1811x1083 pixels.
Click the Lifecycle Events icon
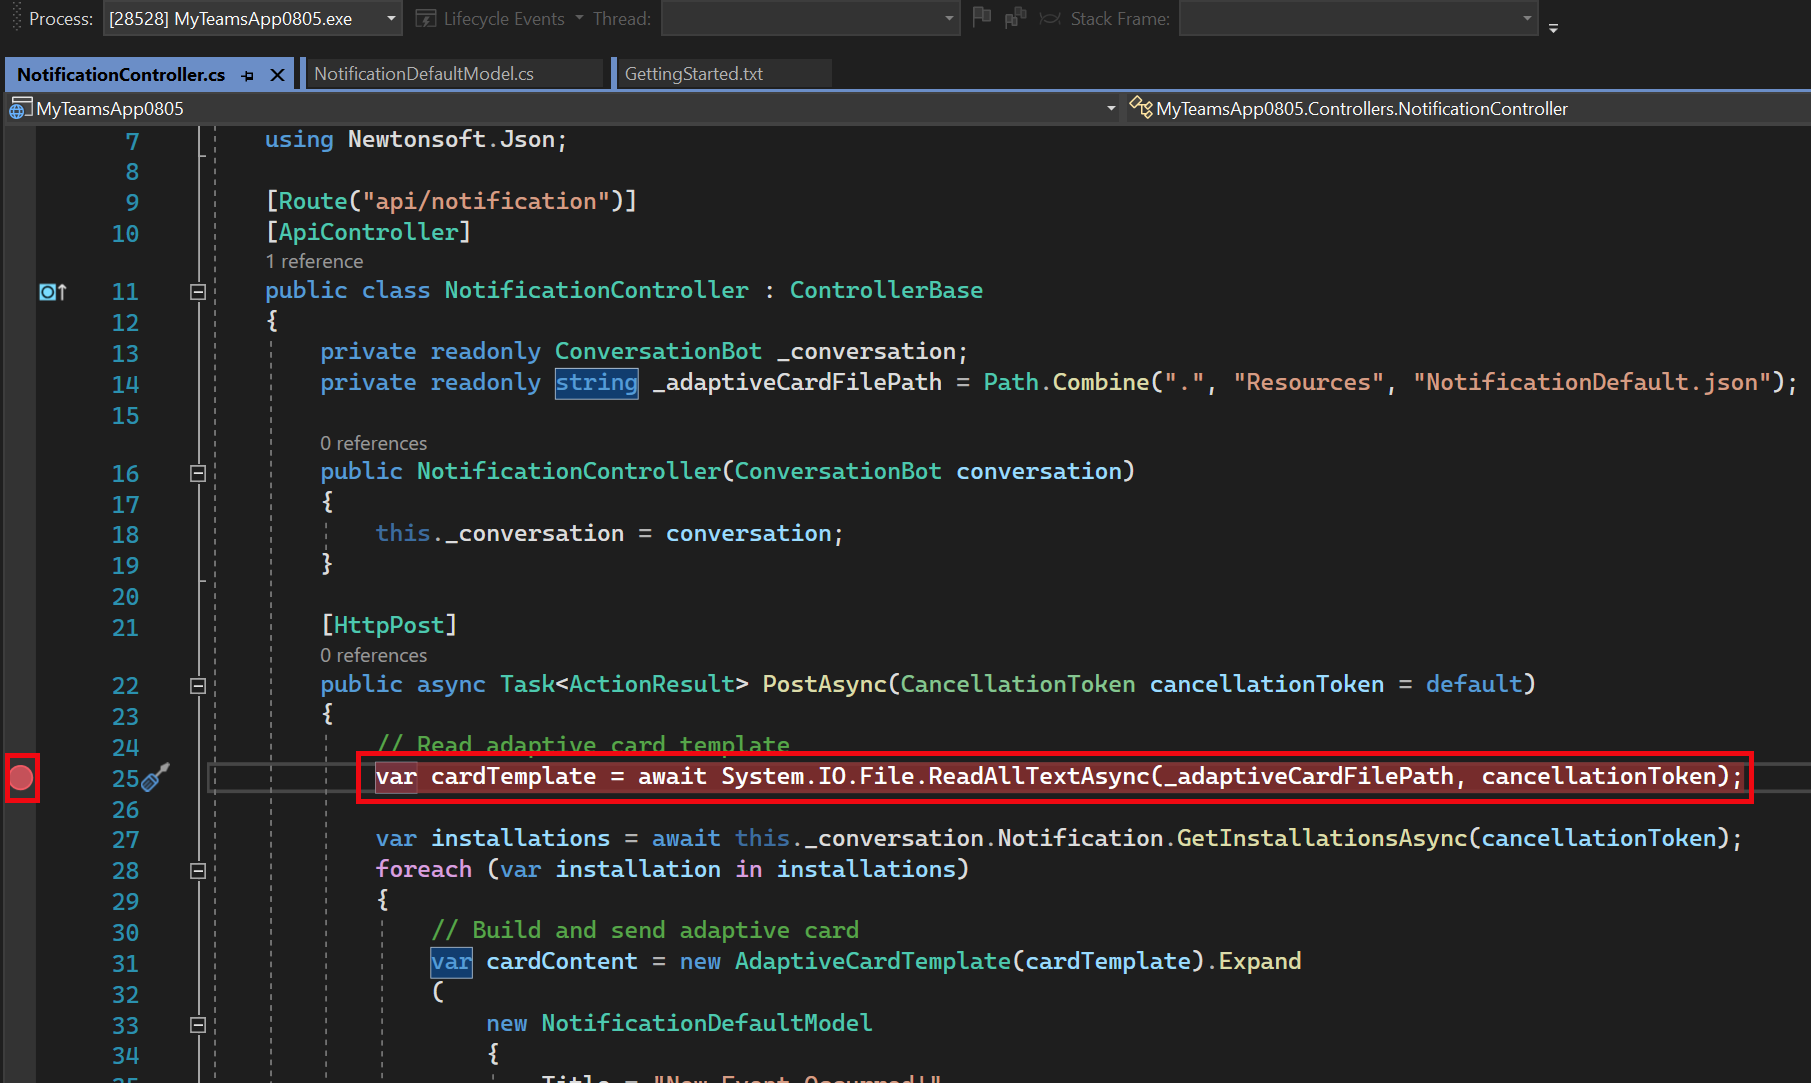click(426, 19)
